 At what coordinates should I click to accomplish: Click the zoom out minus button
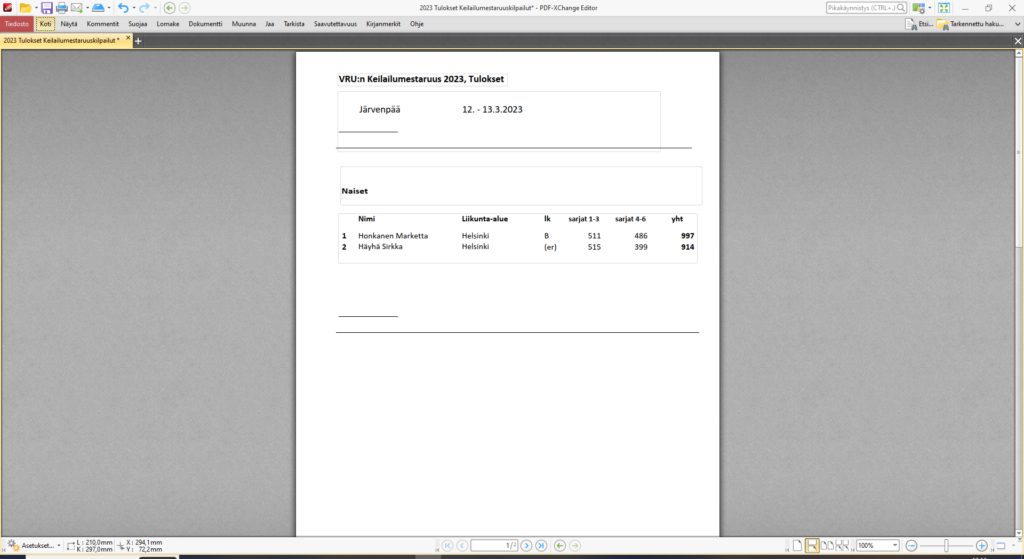click(x=911, y=545)
